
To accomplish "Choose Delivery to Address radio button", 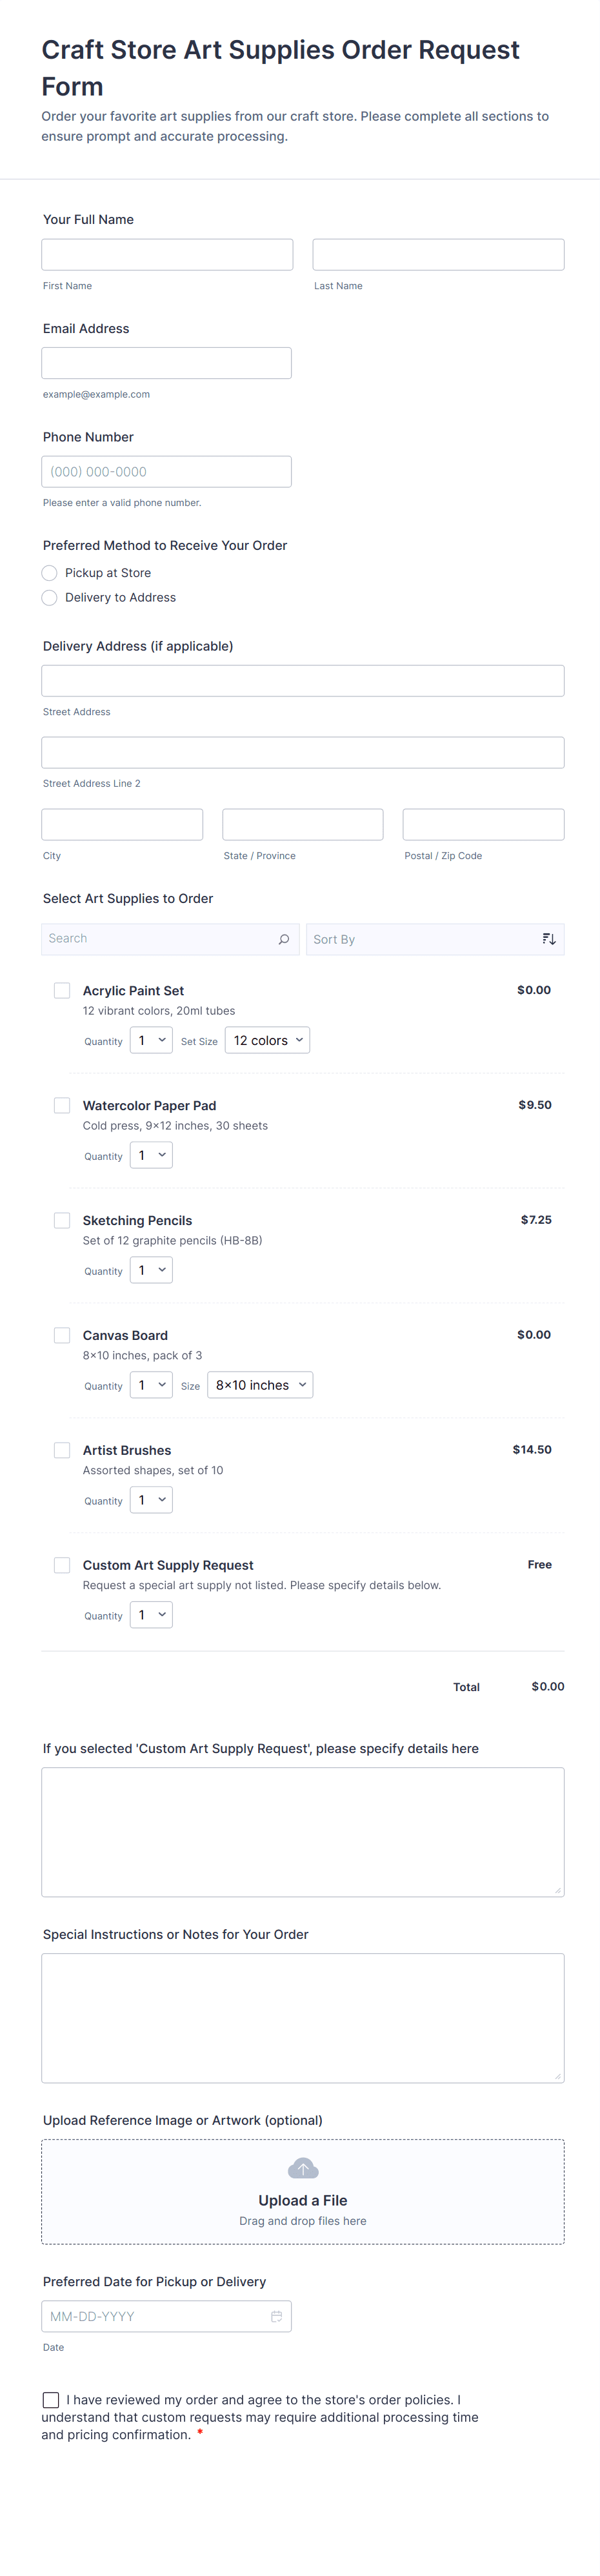I will (x=50, y=598).
